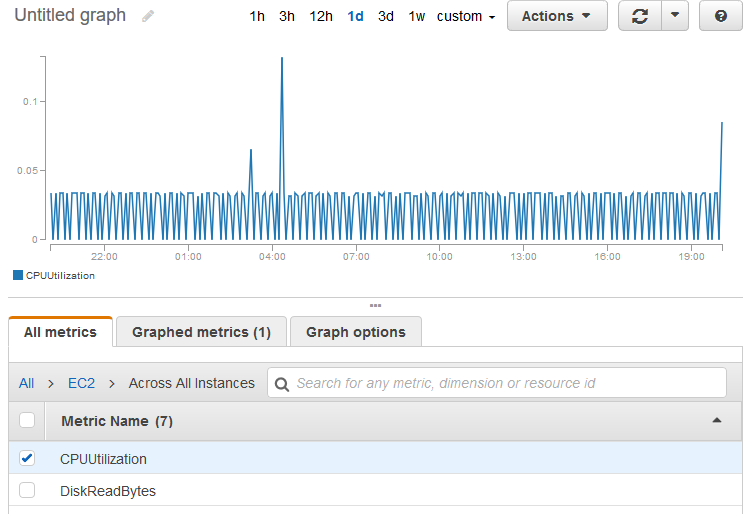Image resolution: width=745 pixels, height=514 pixels.
Task: Go to the EC2 breadcrumb link
Action: (81, 383)
